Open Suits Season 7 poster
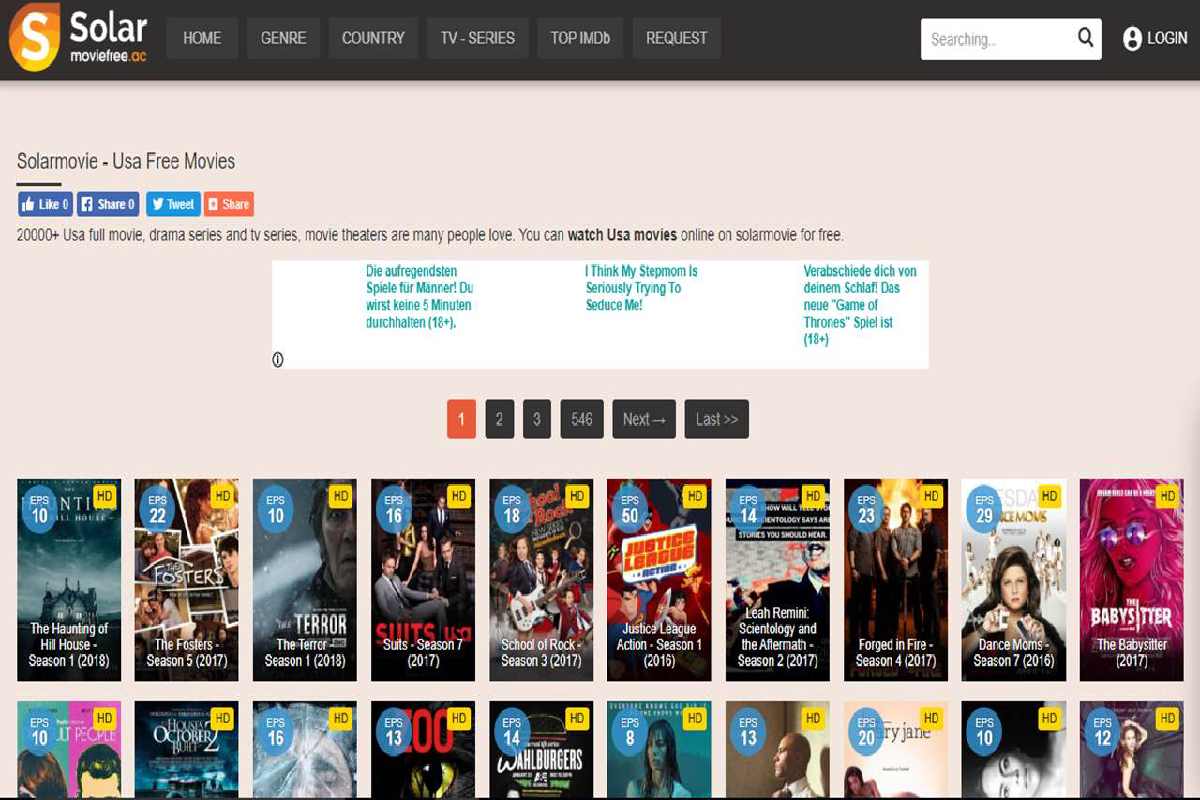Viewport: 1200px width, 800px height. [423, 580]
